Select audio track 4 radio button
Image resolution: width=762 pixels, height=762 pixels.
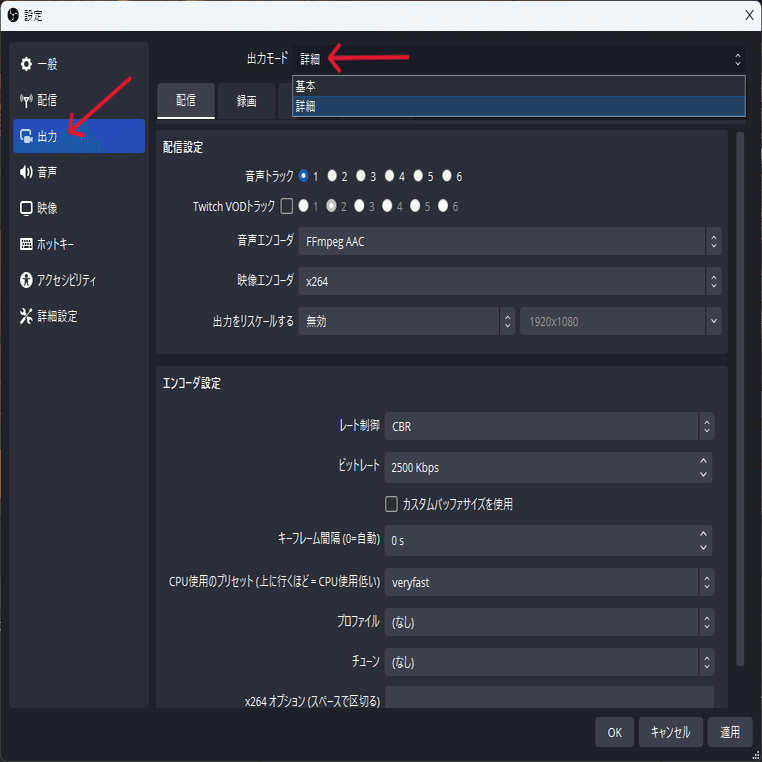tap(390, 175)
